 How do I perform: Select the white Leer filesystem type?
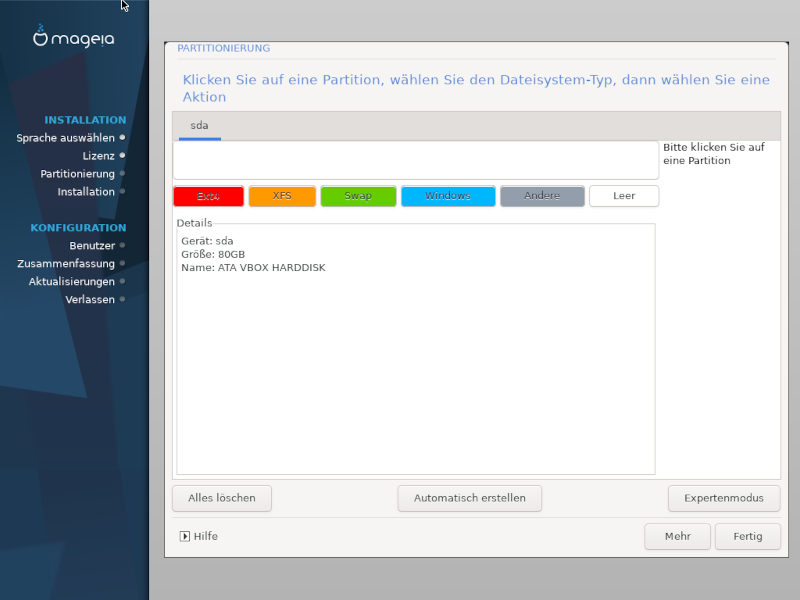click(x=624, y=196)
